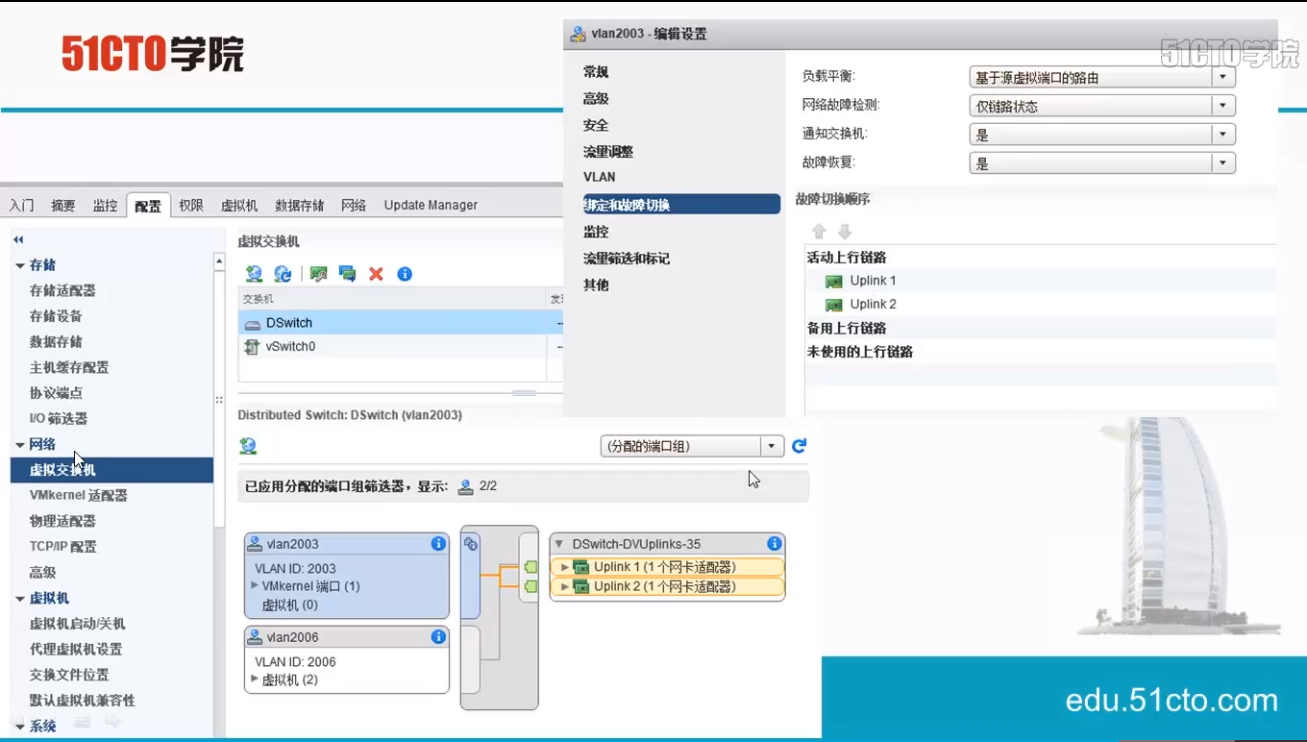The width and height of the screenshot is (1307, 742).
Task: Click the vlan2003 port group icon
Action: point(255,544)
